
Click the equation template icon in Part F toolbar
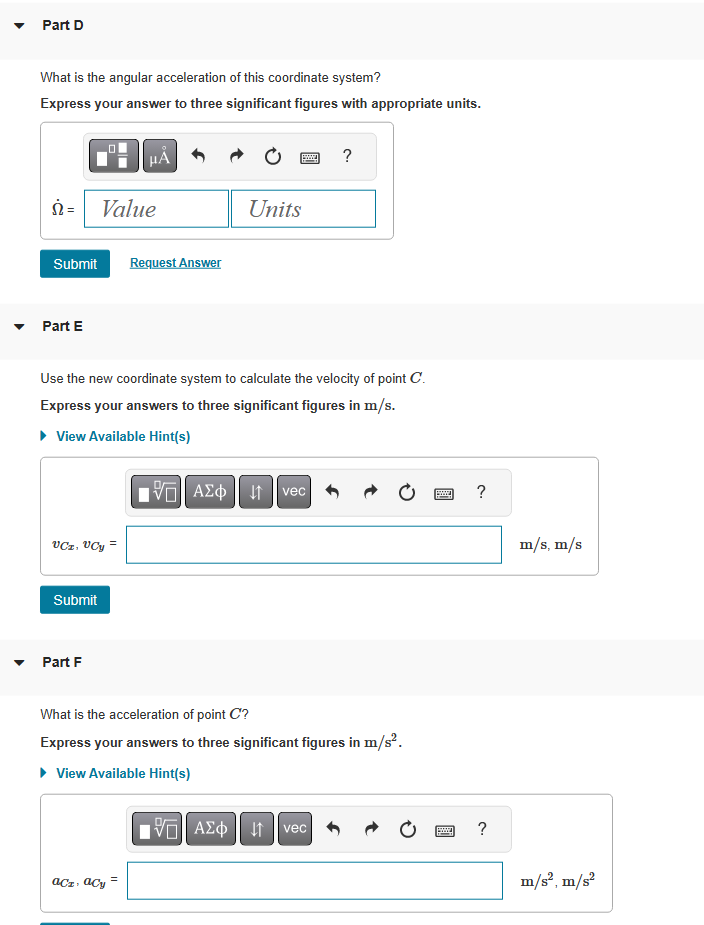156,828
